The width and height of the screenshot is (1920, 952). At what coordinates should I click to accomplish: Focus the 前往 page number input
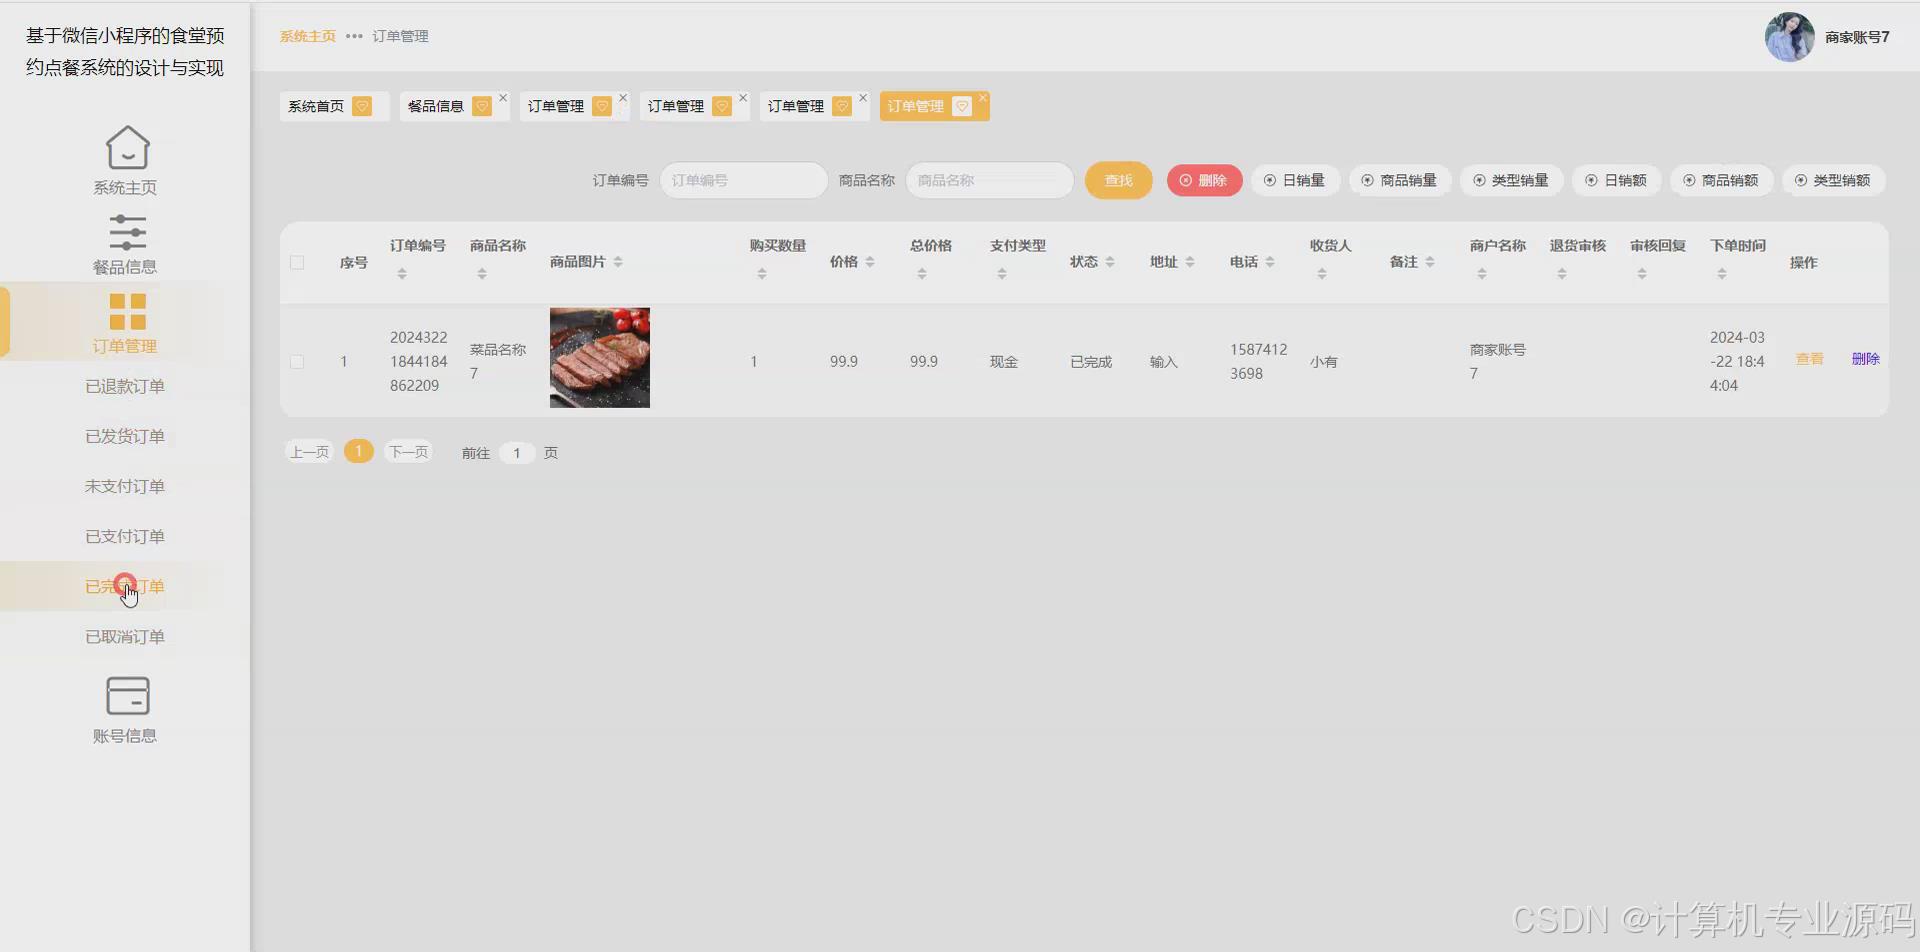[x=517, y=453]
